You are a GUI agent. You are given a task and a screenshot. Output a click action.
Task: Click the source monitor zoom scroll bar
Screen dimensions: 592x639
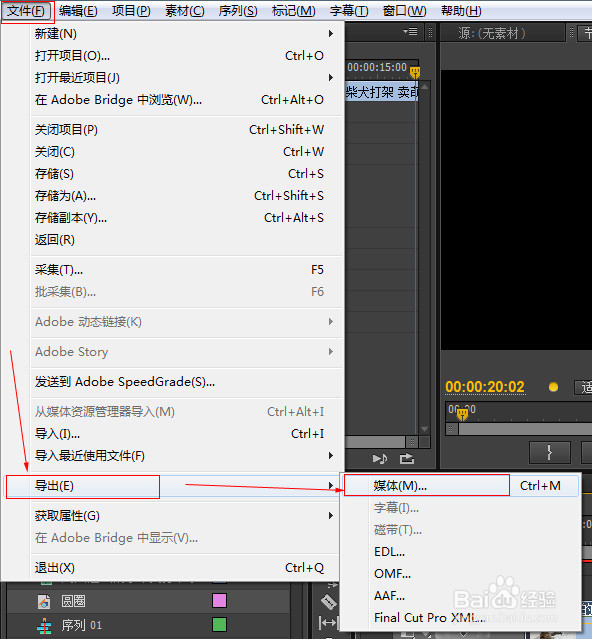(525, 429)
